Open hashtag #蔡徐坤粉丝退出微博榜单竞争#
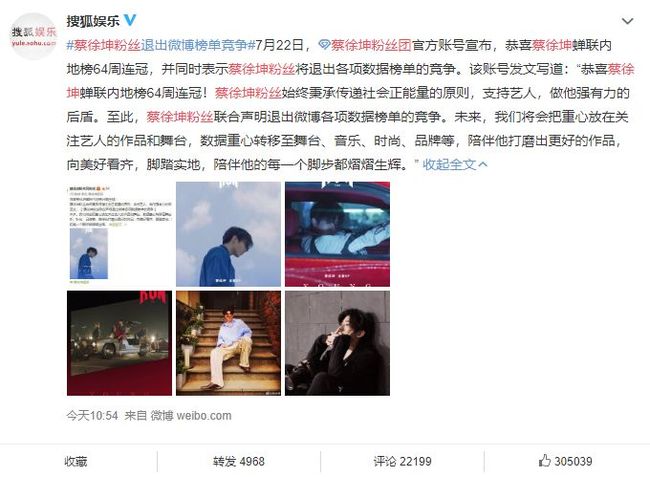This screenshot has width=650, height=477. [160, 45]
